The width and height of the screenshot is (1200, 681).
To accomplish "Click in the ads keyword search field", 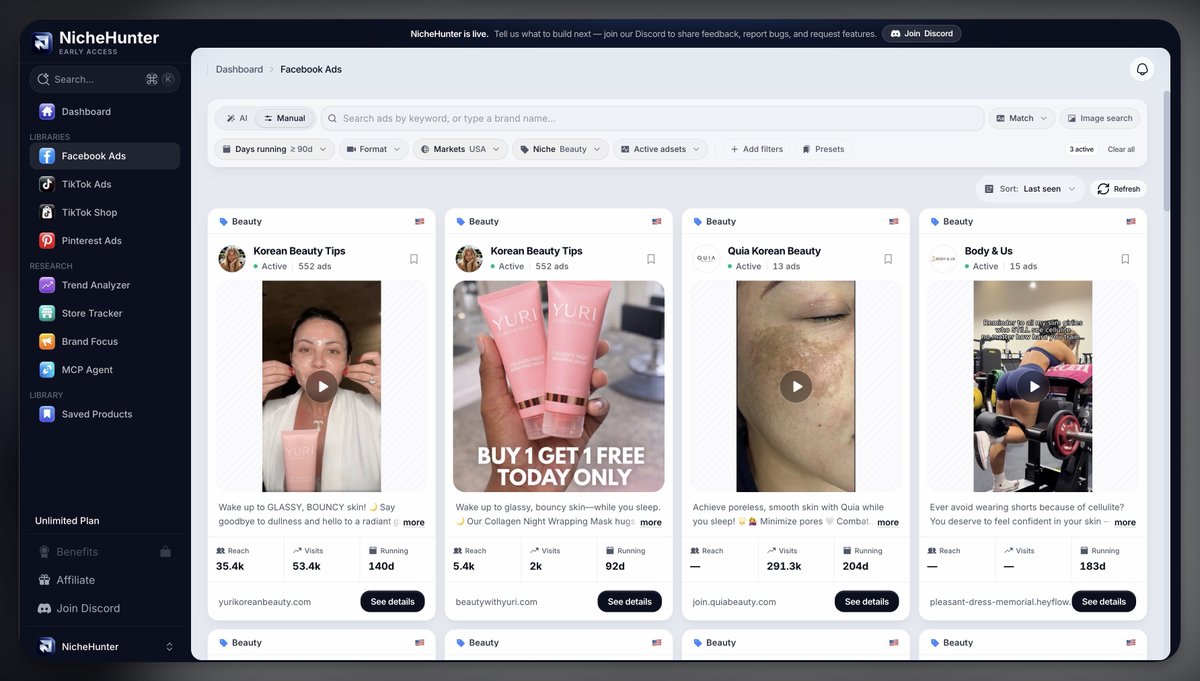I will 652,118.
